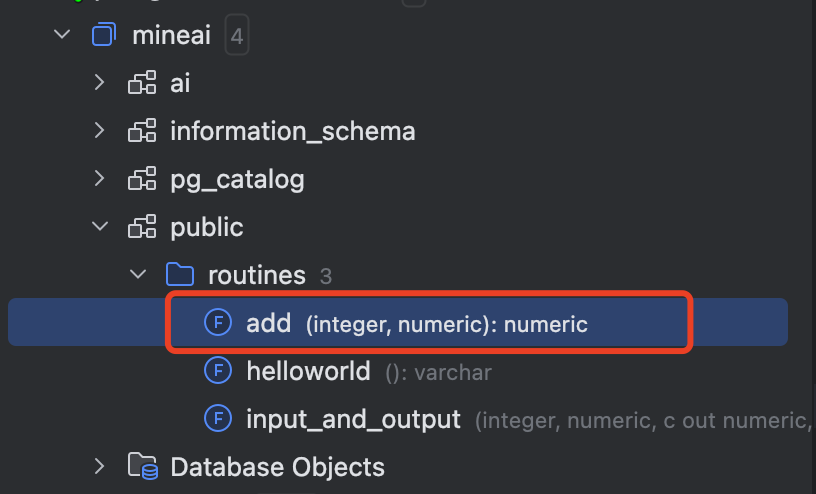The height and width of the screenshot is (494, 816).
Task: Click the mineai database icon
Action: pyautogui.click(x=103, y=36)
